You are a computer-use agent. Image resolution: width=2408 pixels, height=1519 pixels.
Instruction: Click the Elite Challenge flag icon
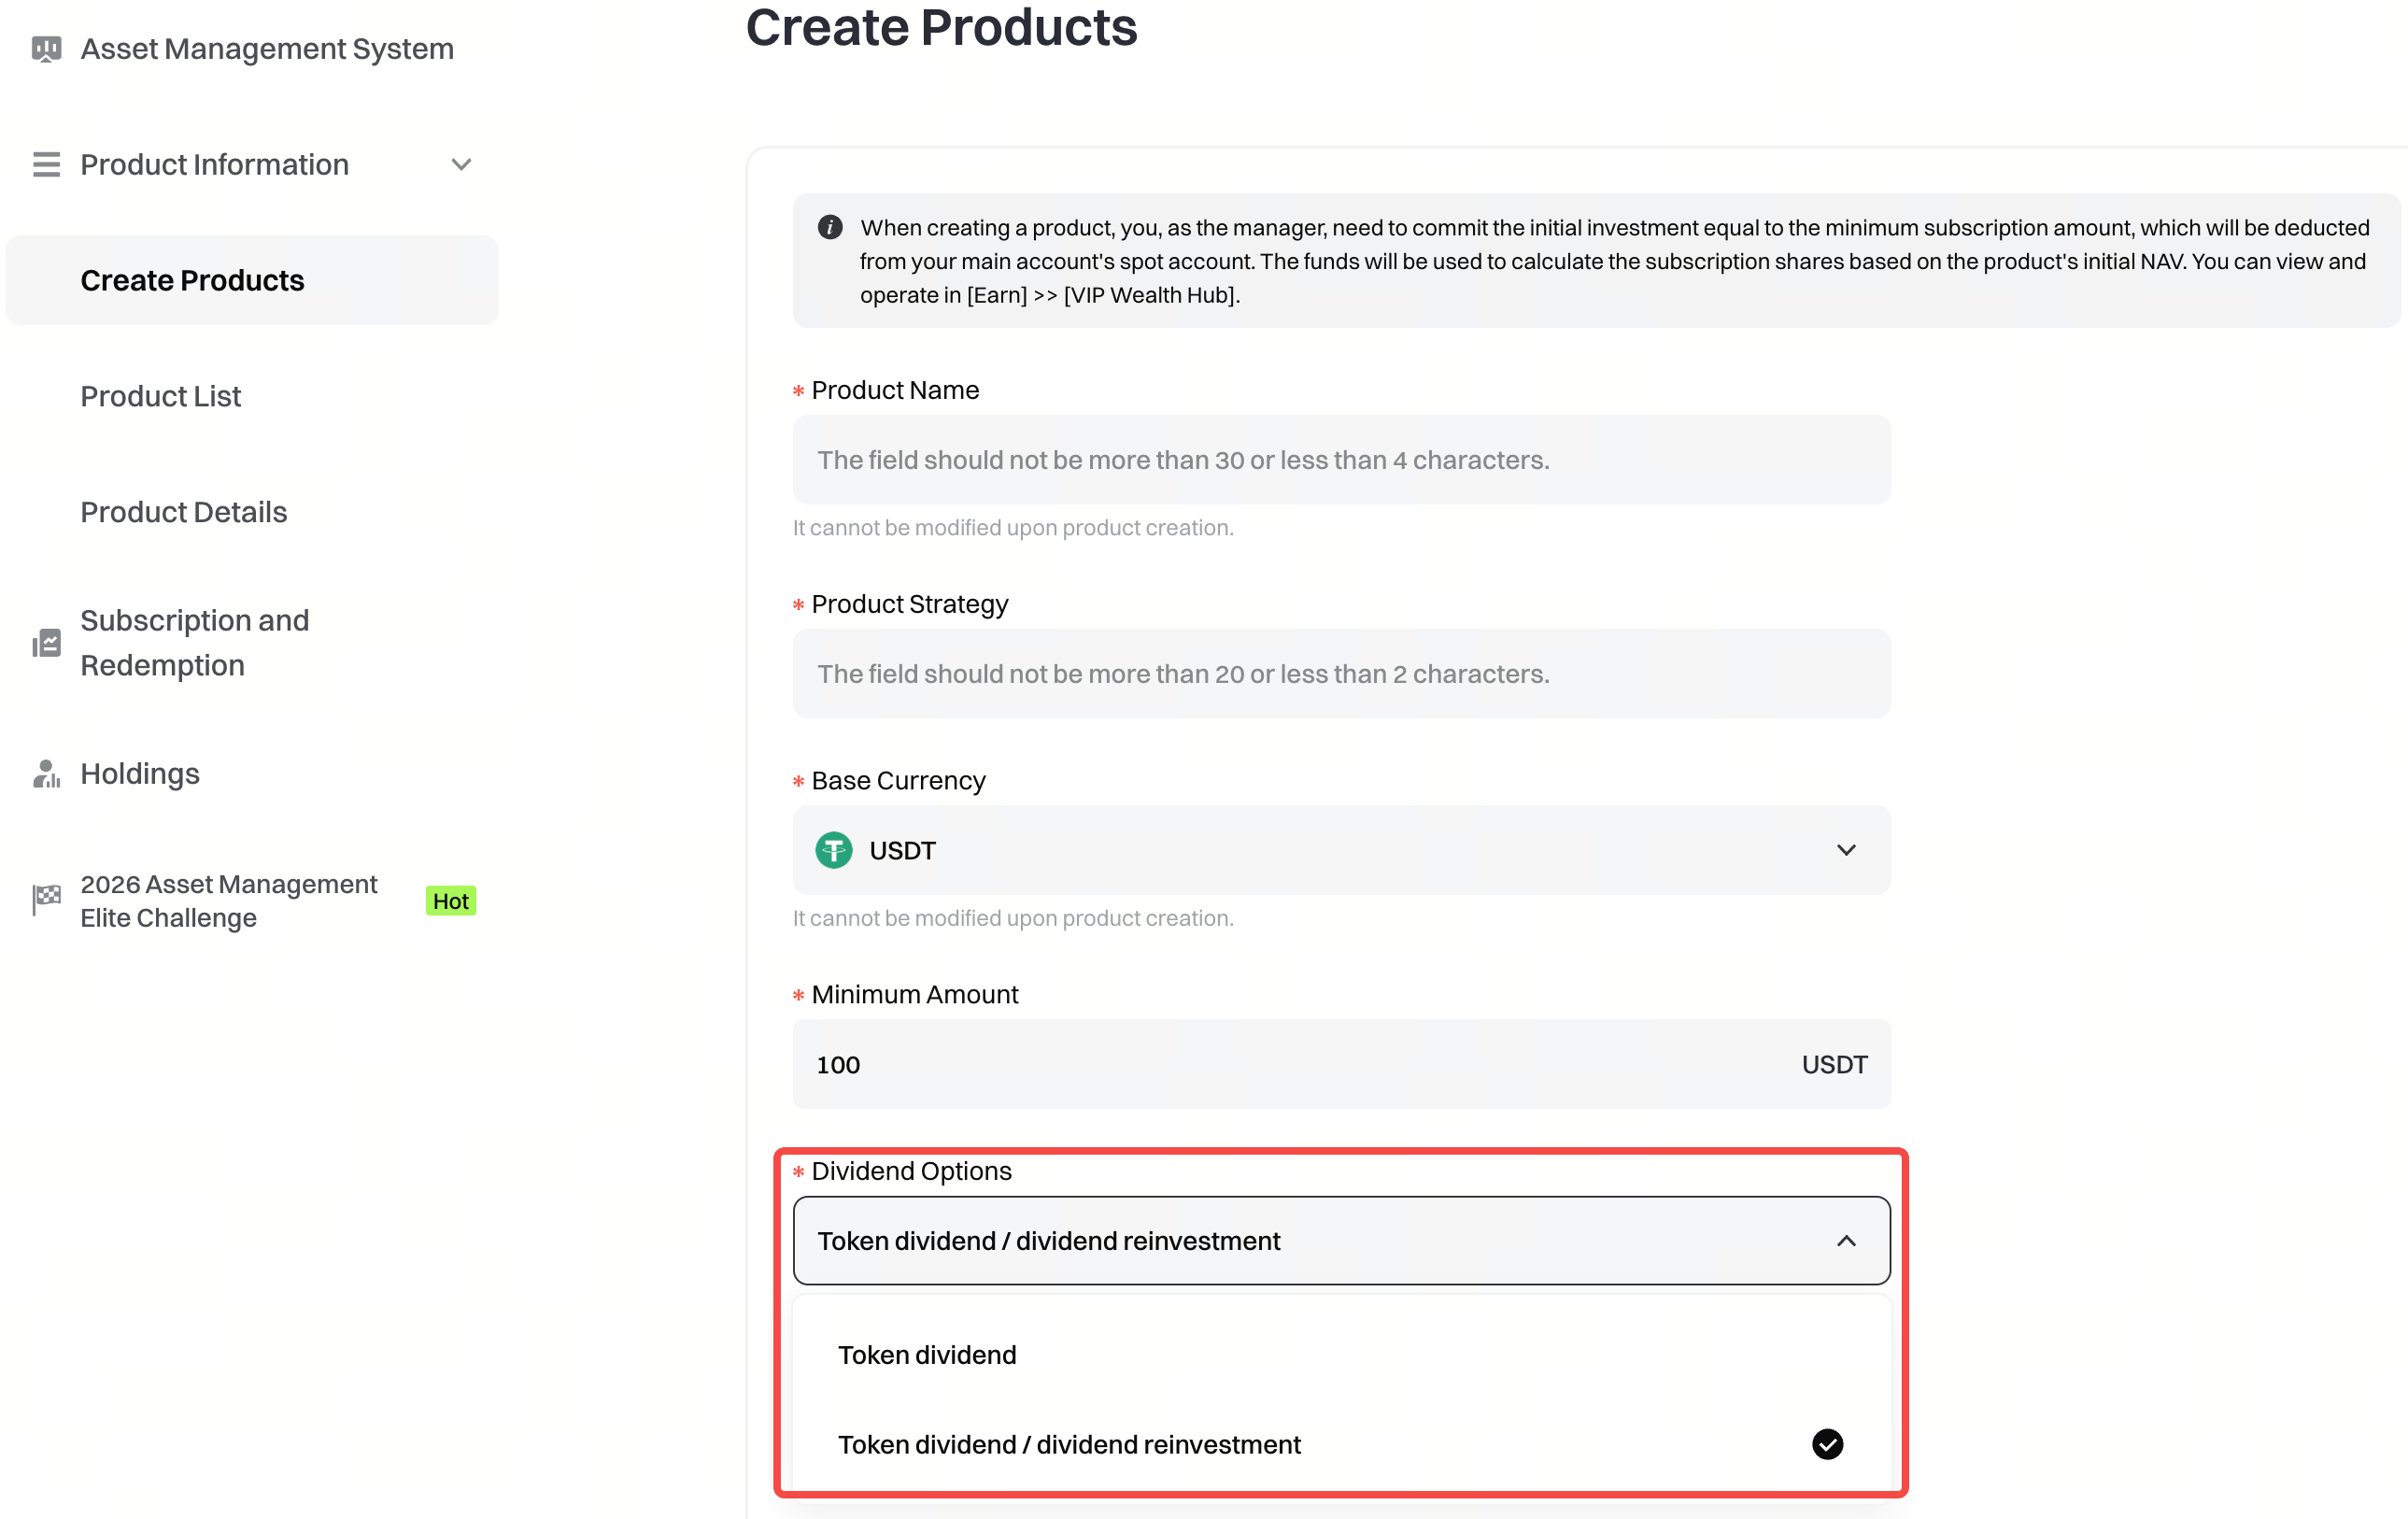coord(46,900)
